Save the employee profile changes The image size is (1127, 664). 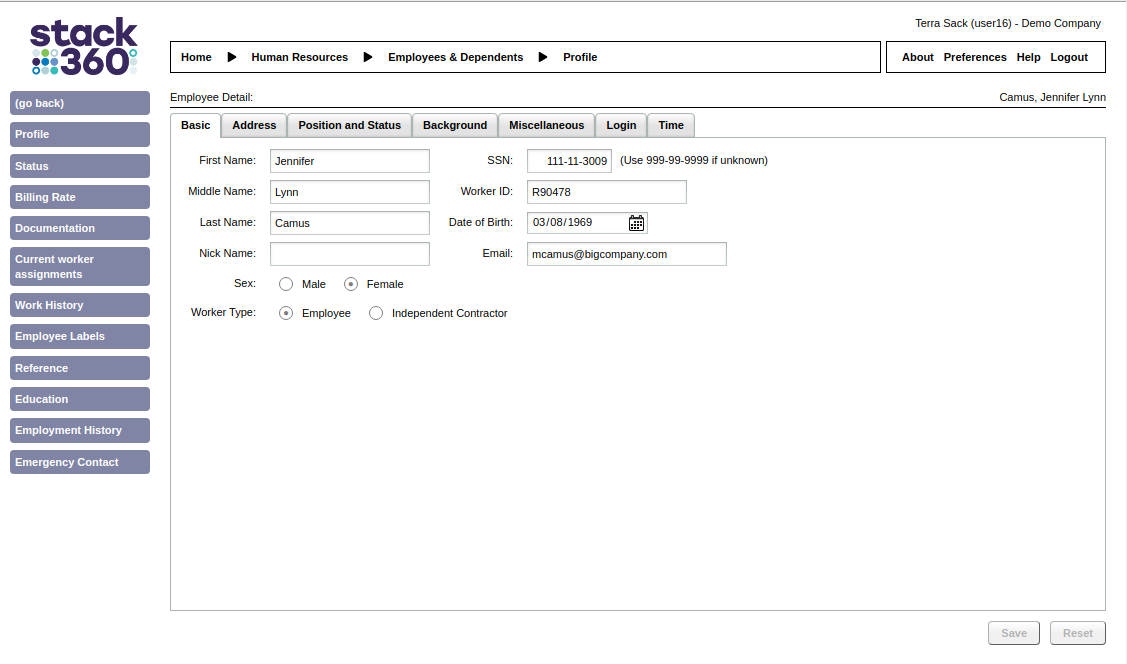(1013, 633)
